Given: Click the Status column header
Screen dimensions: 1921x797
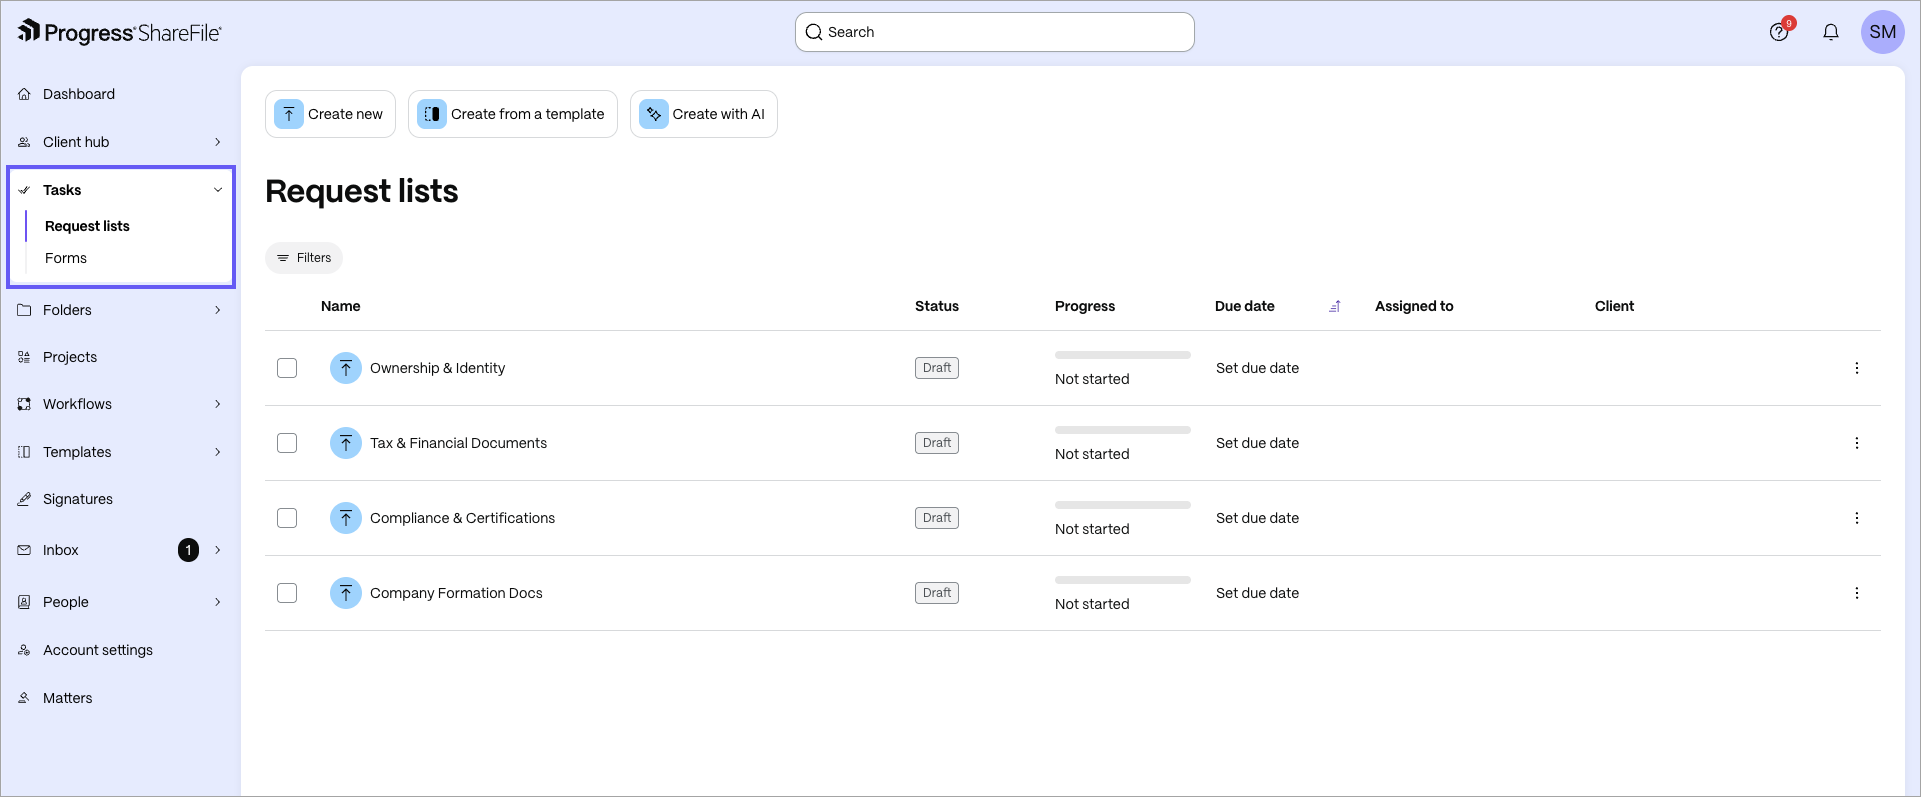Looking at the screenshot, I should [937, 306].
